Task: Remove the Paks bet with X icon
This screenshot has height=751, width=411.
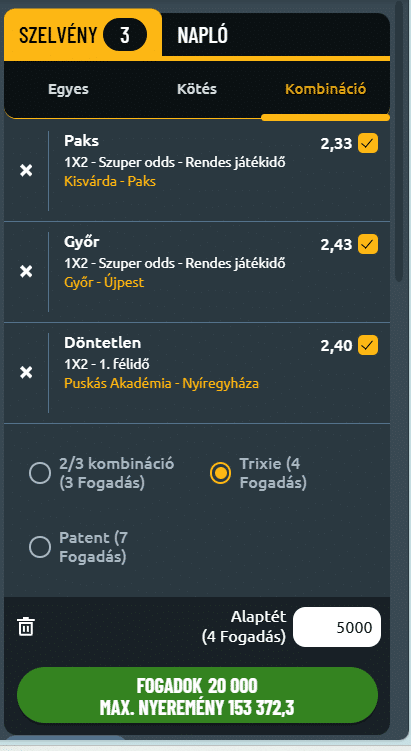Action: pos(26,171)
